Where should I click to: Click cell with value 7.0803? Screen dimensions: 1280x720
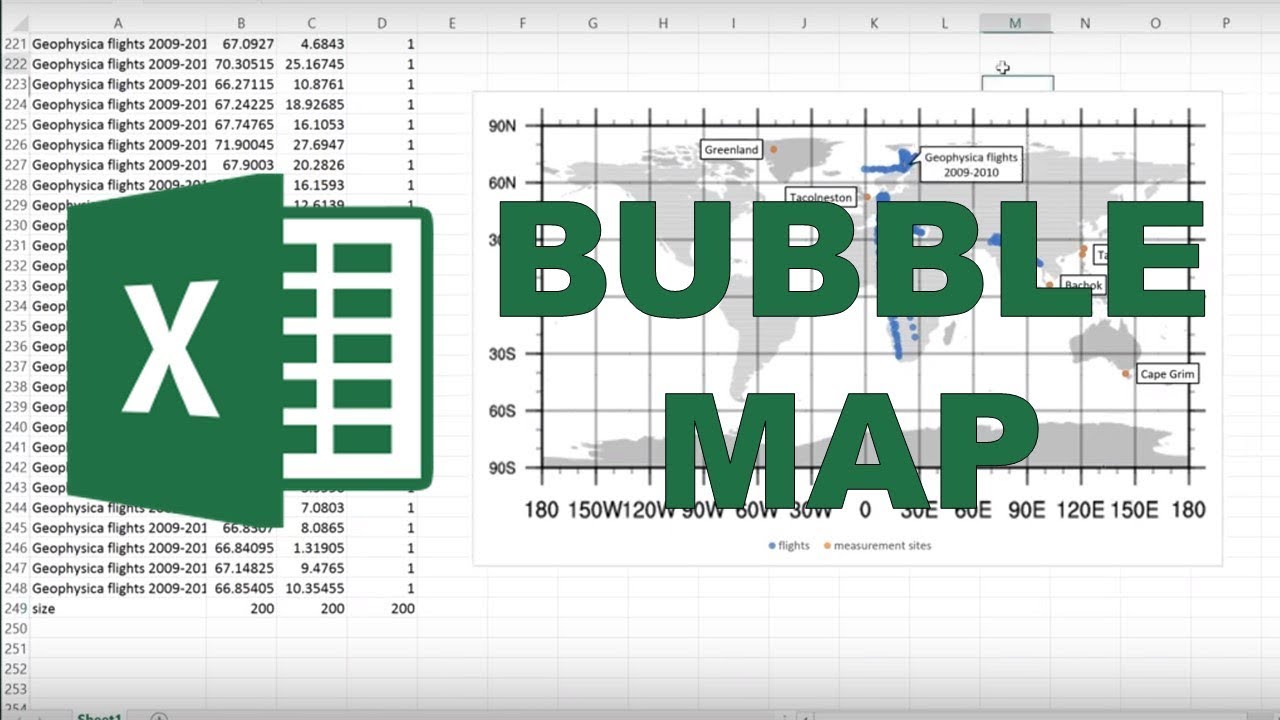click(x=312, y=508)
